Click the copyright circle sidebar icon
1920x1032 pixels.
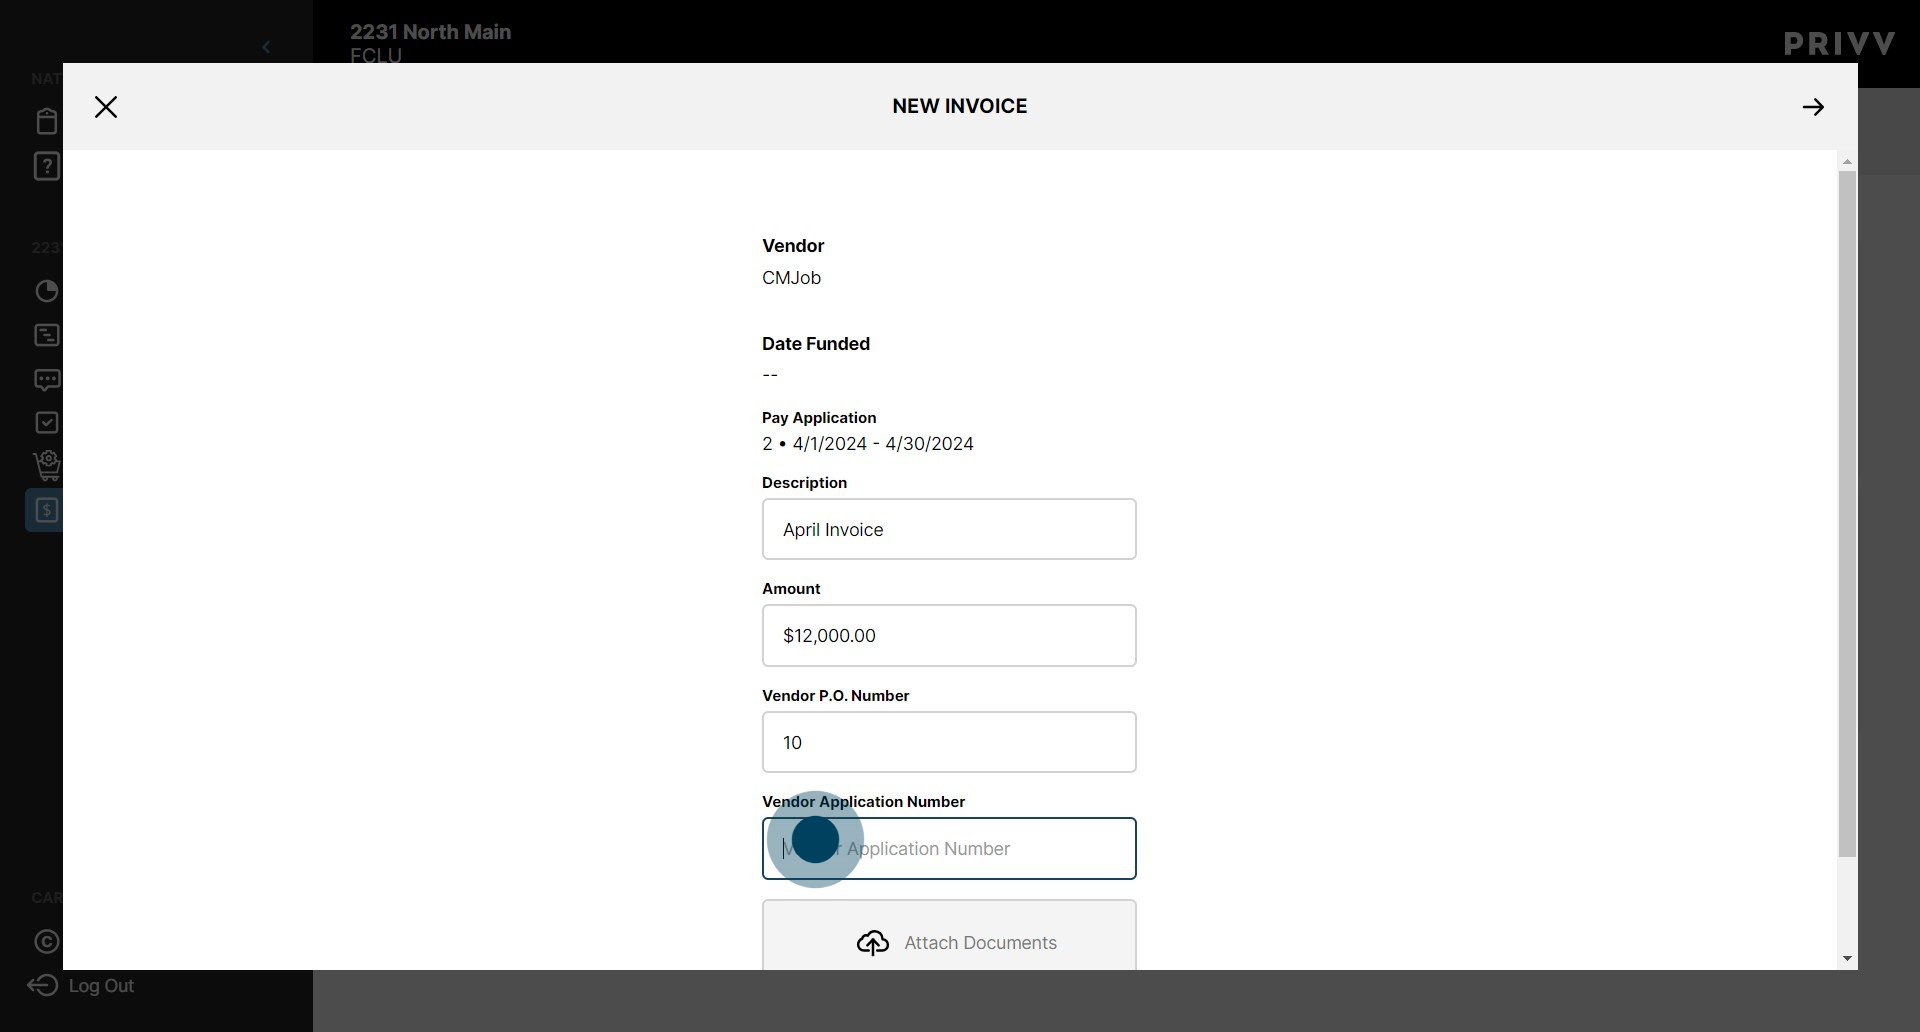(47, 942)
